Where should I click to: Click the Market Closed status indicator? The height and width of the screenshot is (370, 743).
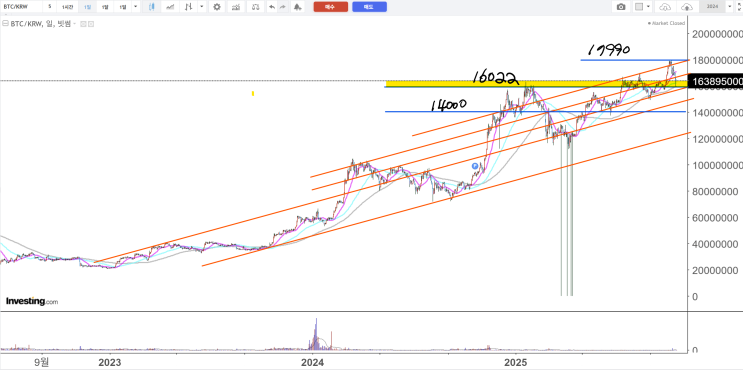[666, 23]
